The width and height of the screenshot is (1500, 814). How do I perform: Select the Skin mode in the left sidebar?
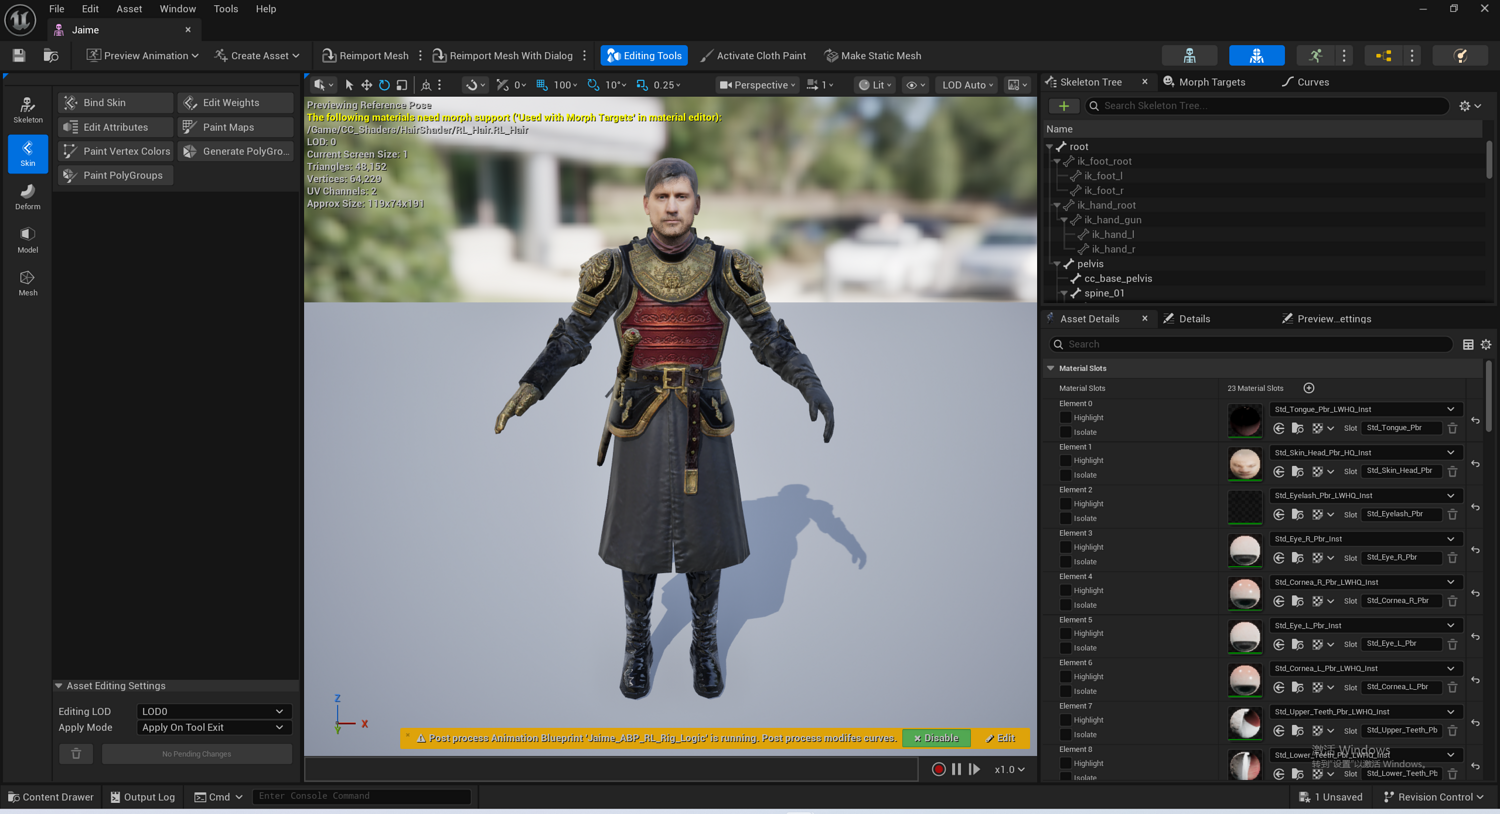click(28, 154)
